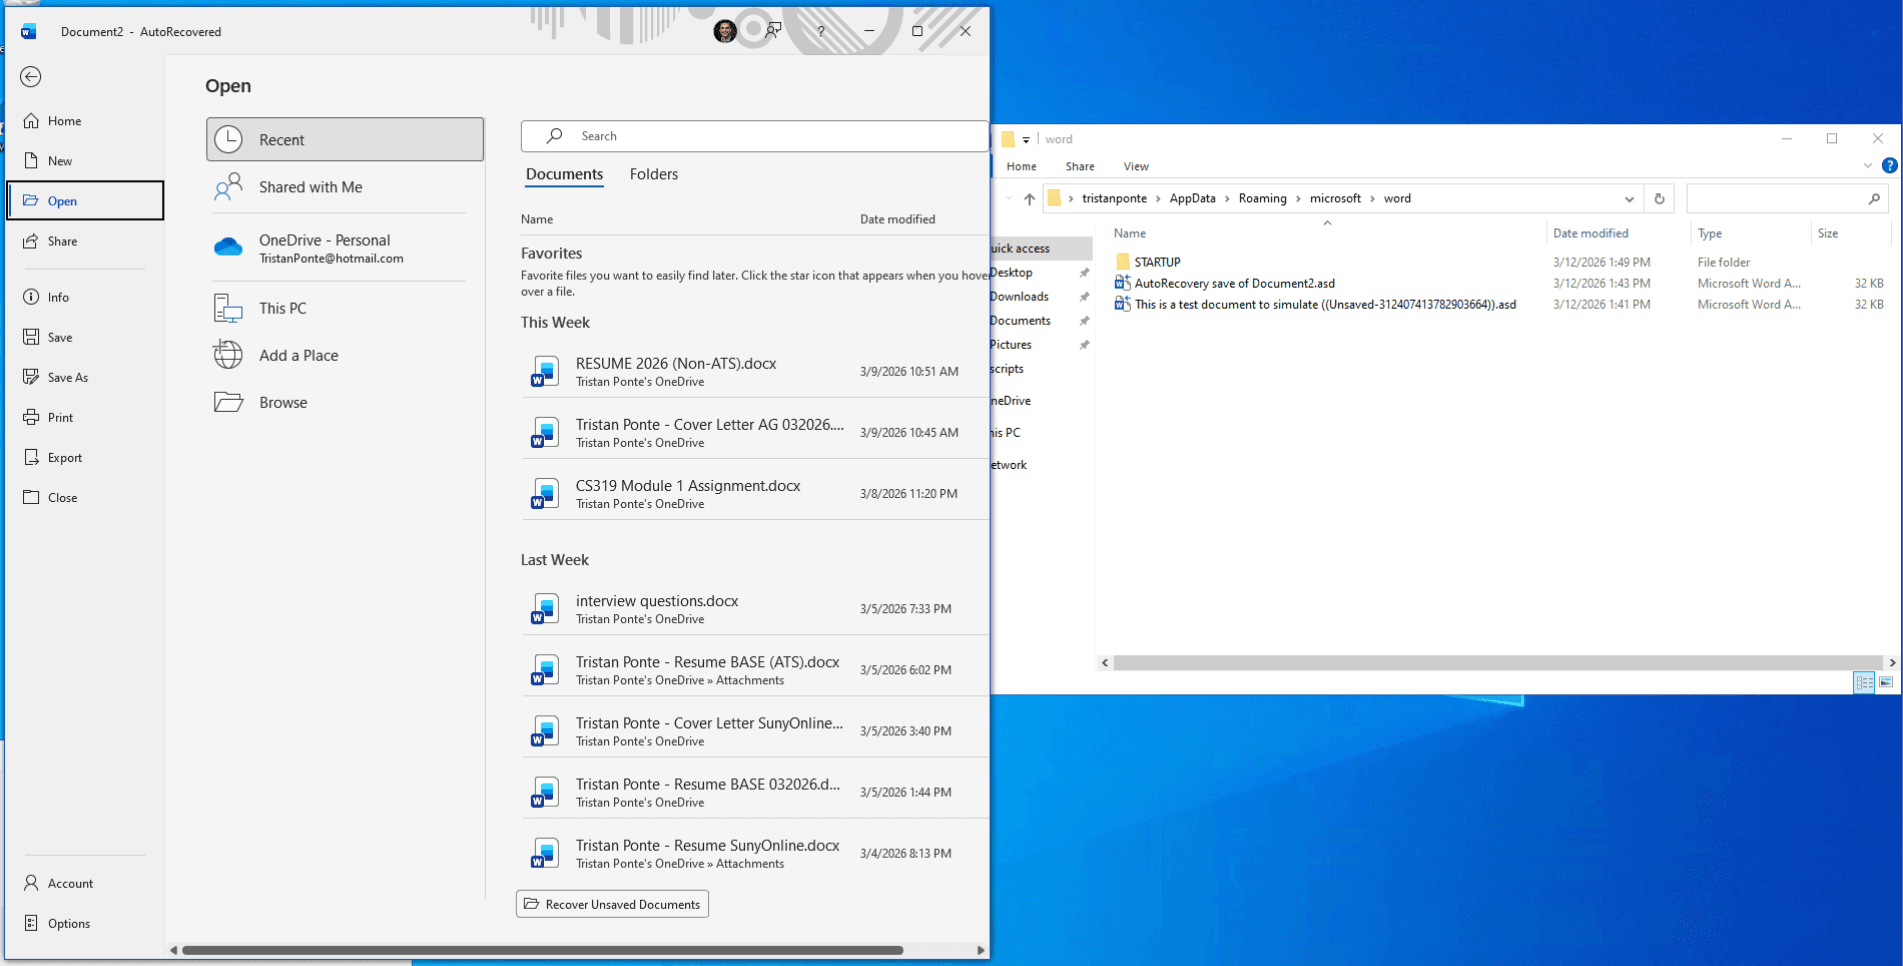Unpin Desktop from Quick access

tap(1084, 273)
